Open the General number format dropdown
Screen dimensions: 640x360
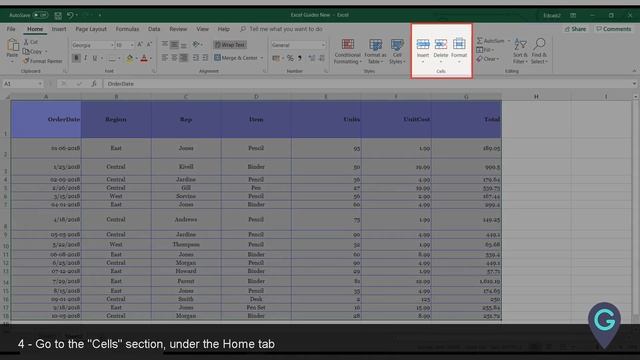(323, 45)
